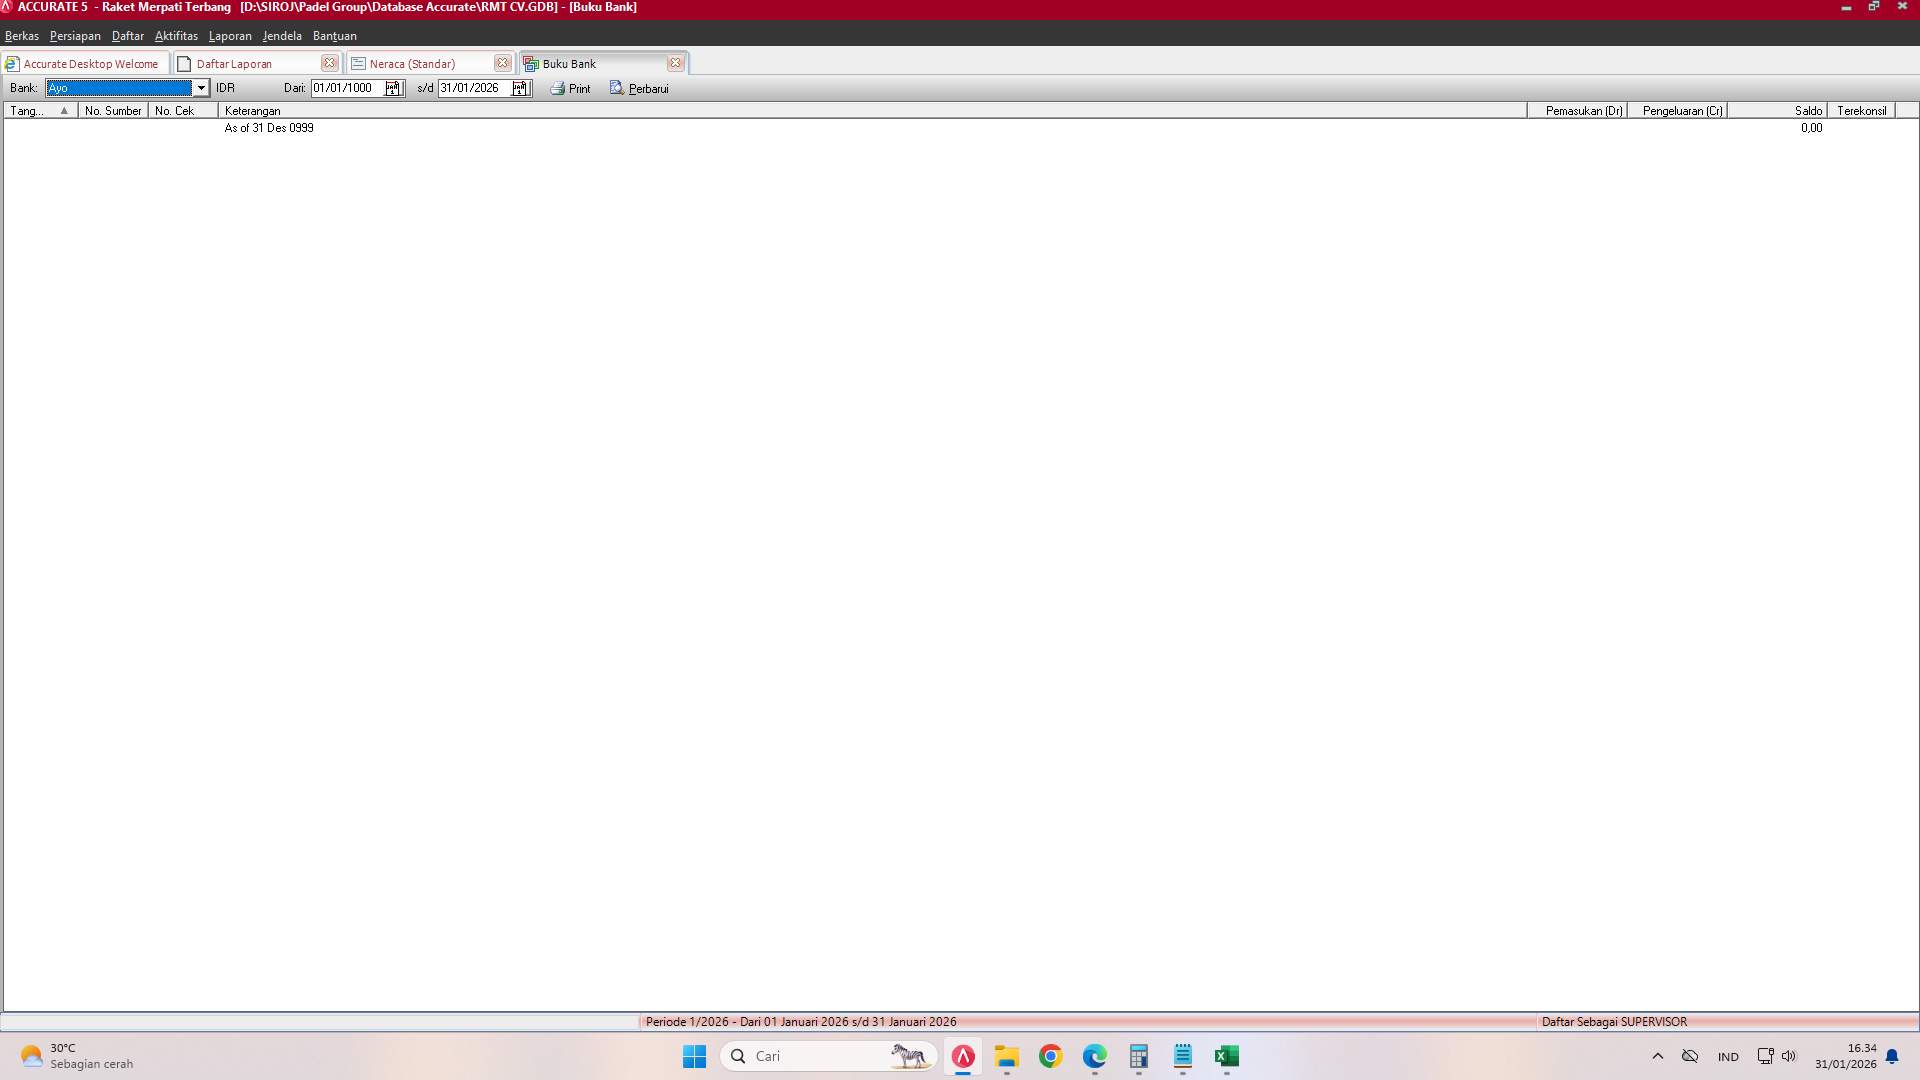The width and height of the screenshot is (1920, 1080).
Task: Switch keyboard language via the IND indicator
Action: pos(1729,1057)
